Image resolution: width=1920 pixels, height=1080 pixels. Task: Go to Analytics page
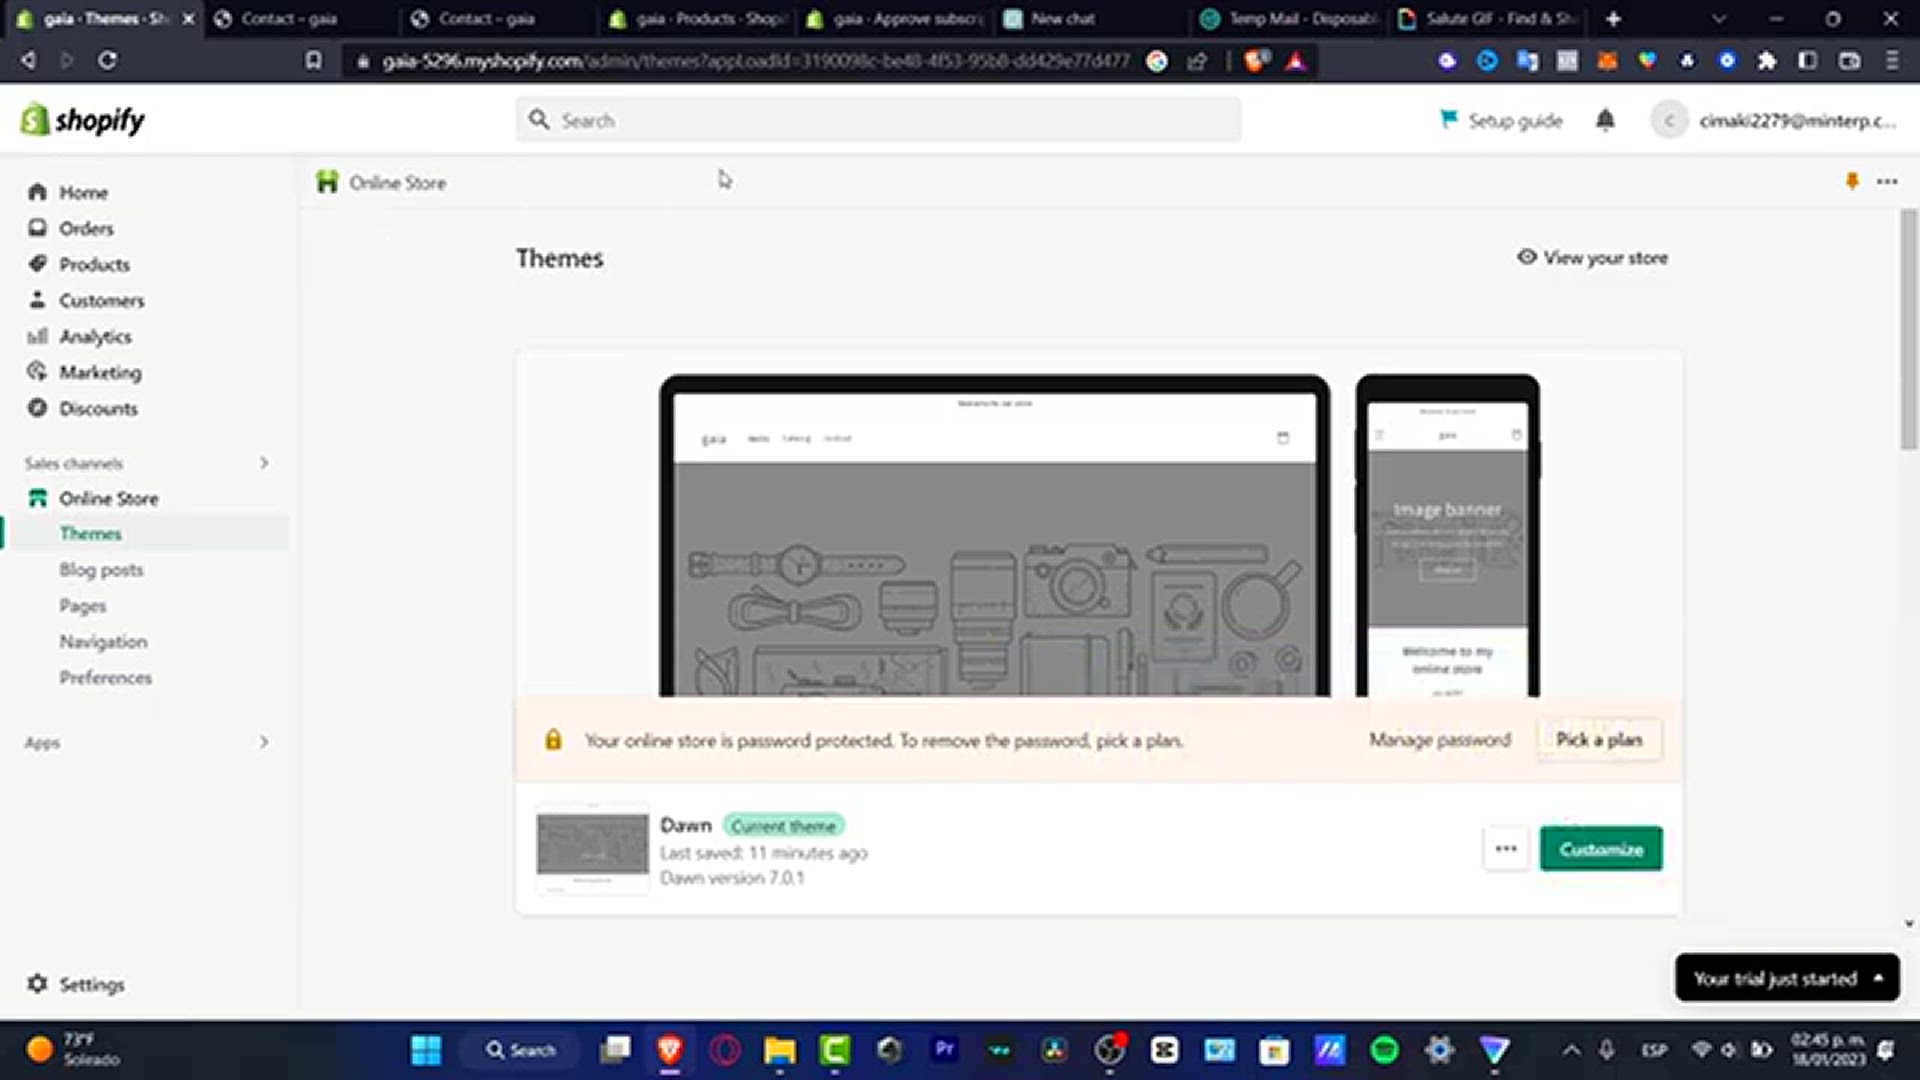point(95,336)
